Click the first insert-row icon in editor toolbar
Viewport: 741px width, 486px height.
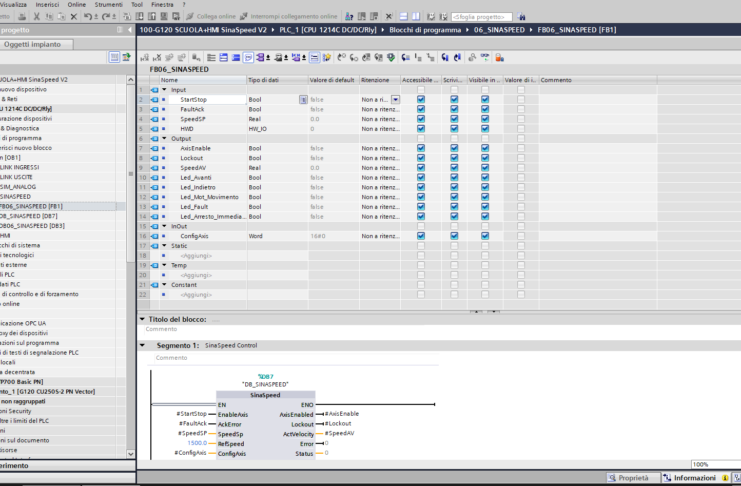click(145, 58)
